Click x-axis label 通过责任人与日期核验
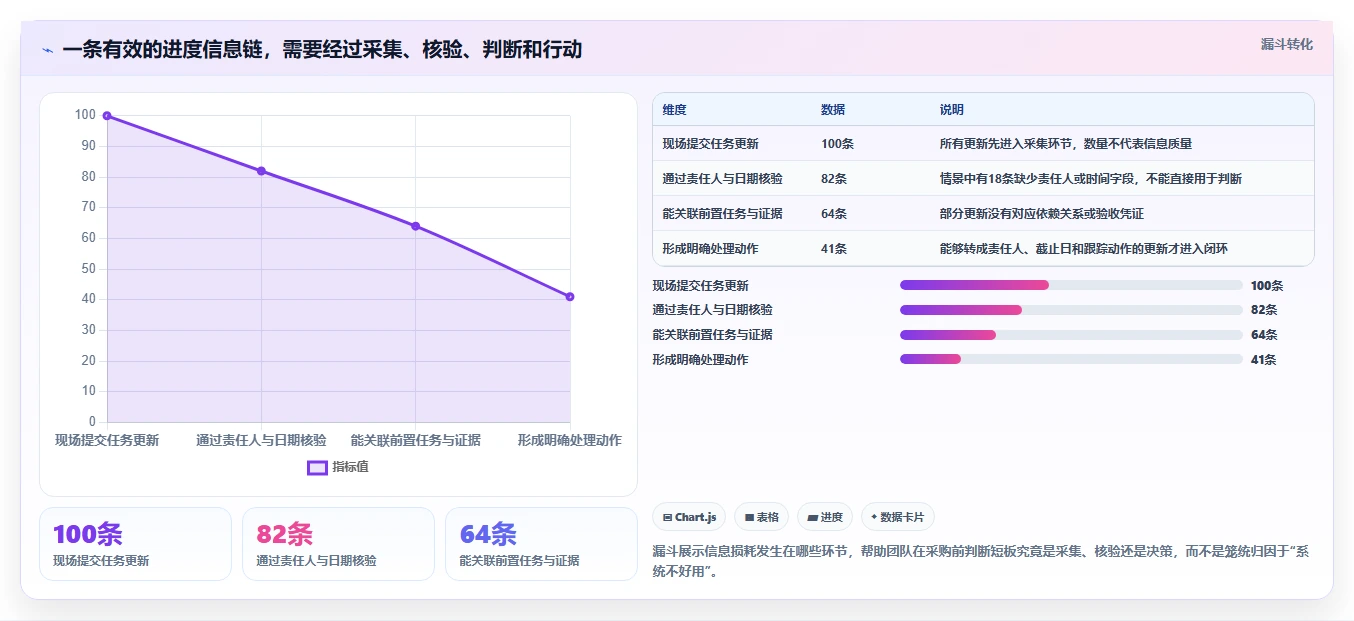The image size is (1354, 621). pyautogui.click(x=261, y=440)
